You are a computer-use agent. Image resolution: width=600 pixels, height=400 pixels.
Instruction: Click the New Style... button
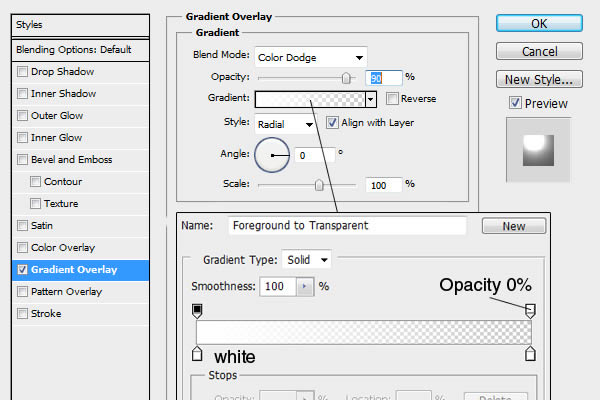pyautogui.click(x=539, y=79)
